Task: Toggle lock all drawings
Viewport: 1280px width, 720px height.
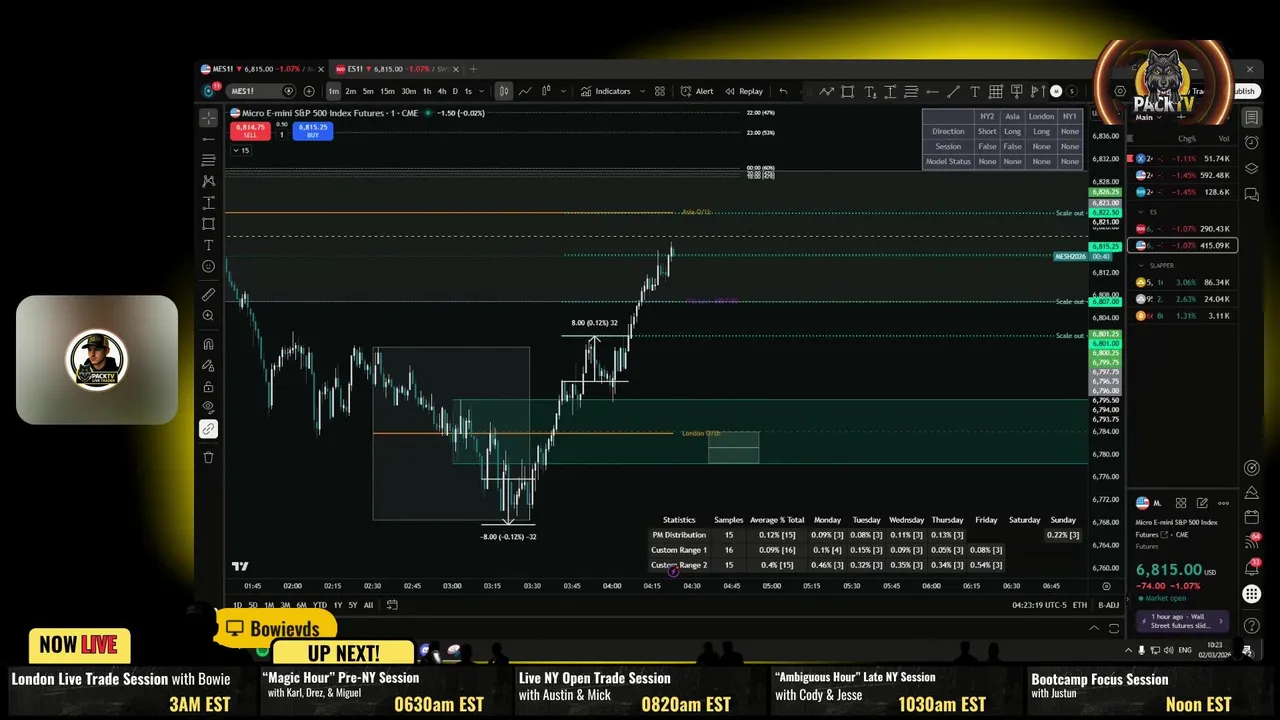Action: coord(208,387)
